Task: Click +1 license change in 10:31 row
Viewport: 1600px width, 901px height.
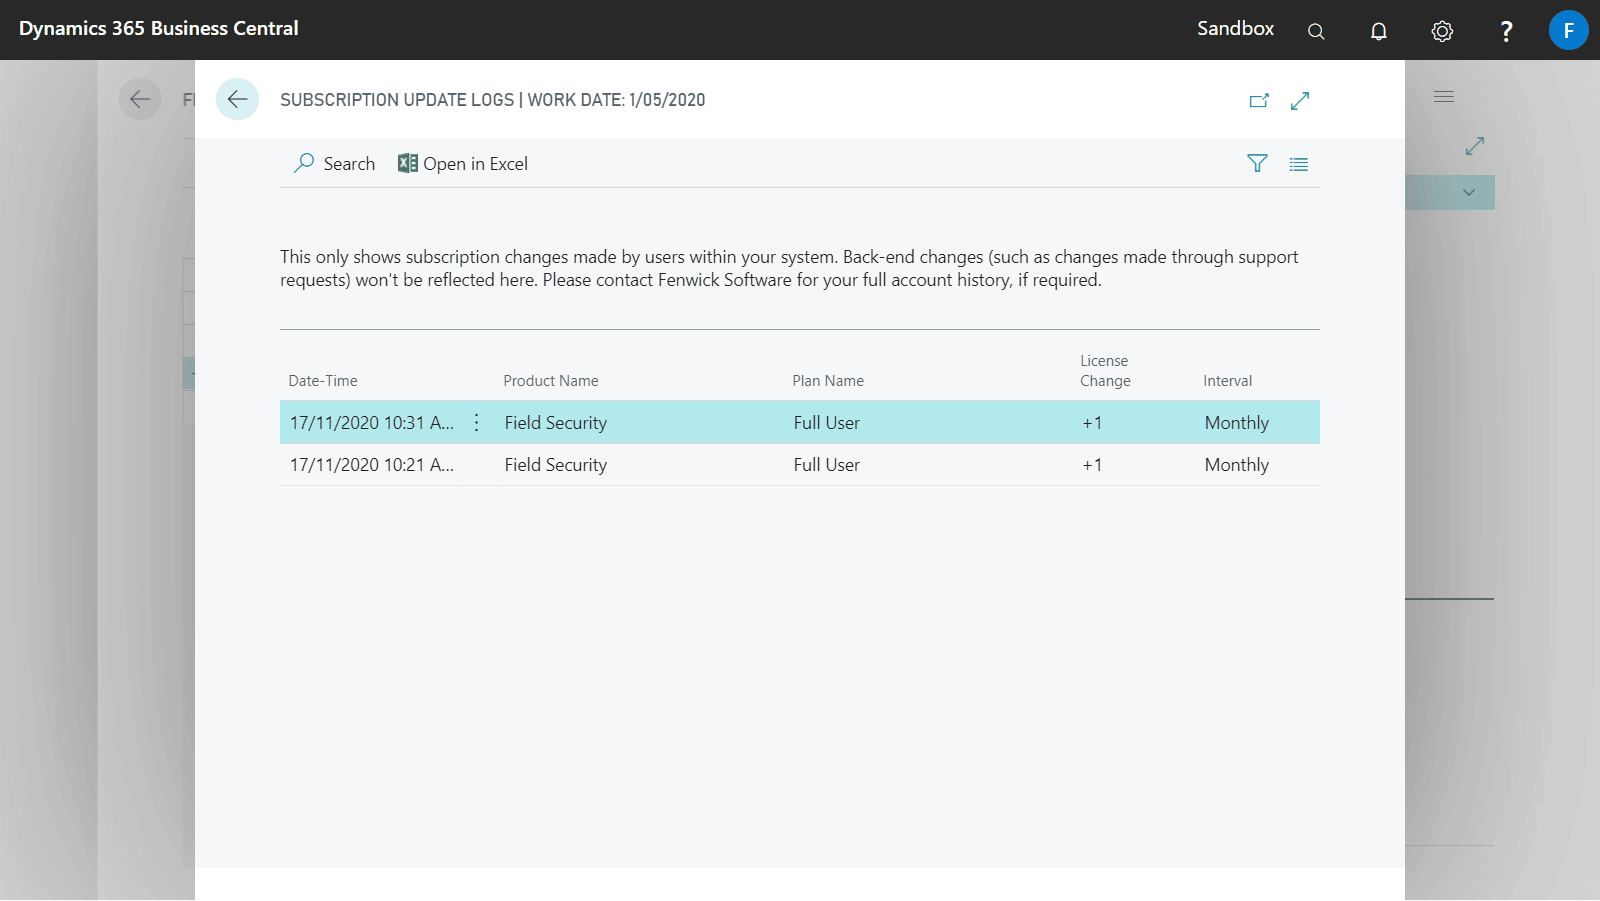Action: 1092,423
